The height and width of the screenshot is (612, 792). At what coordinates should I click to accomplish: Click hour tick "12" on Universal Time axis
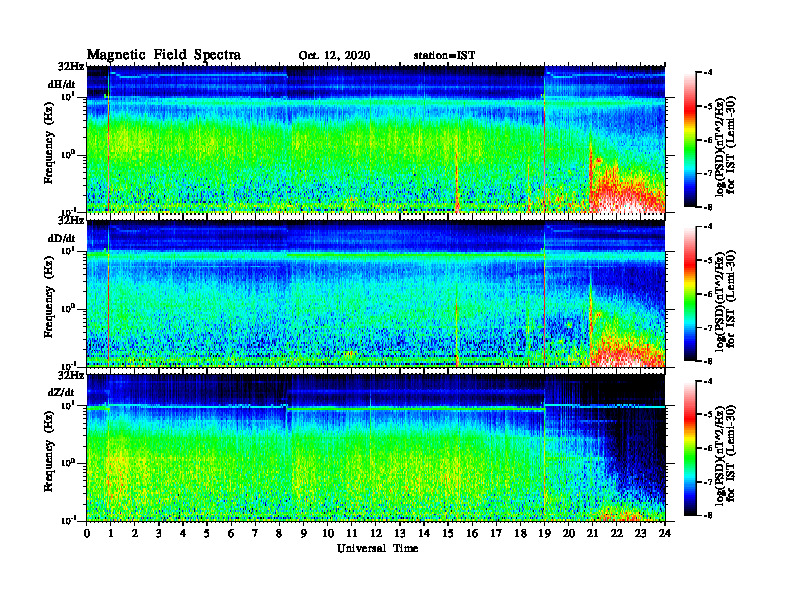(376, 533)
